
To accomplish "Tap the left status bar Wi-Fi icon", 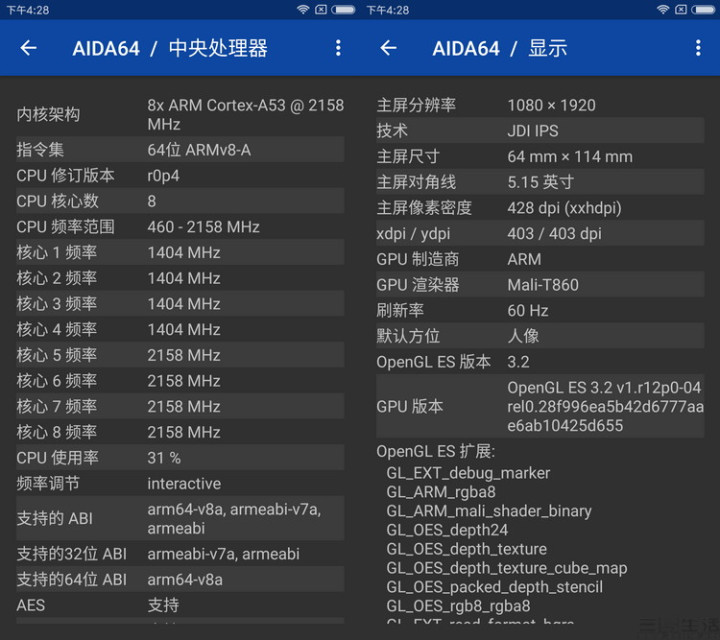I will pyautogui.click(x=303, y=9).
